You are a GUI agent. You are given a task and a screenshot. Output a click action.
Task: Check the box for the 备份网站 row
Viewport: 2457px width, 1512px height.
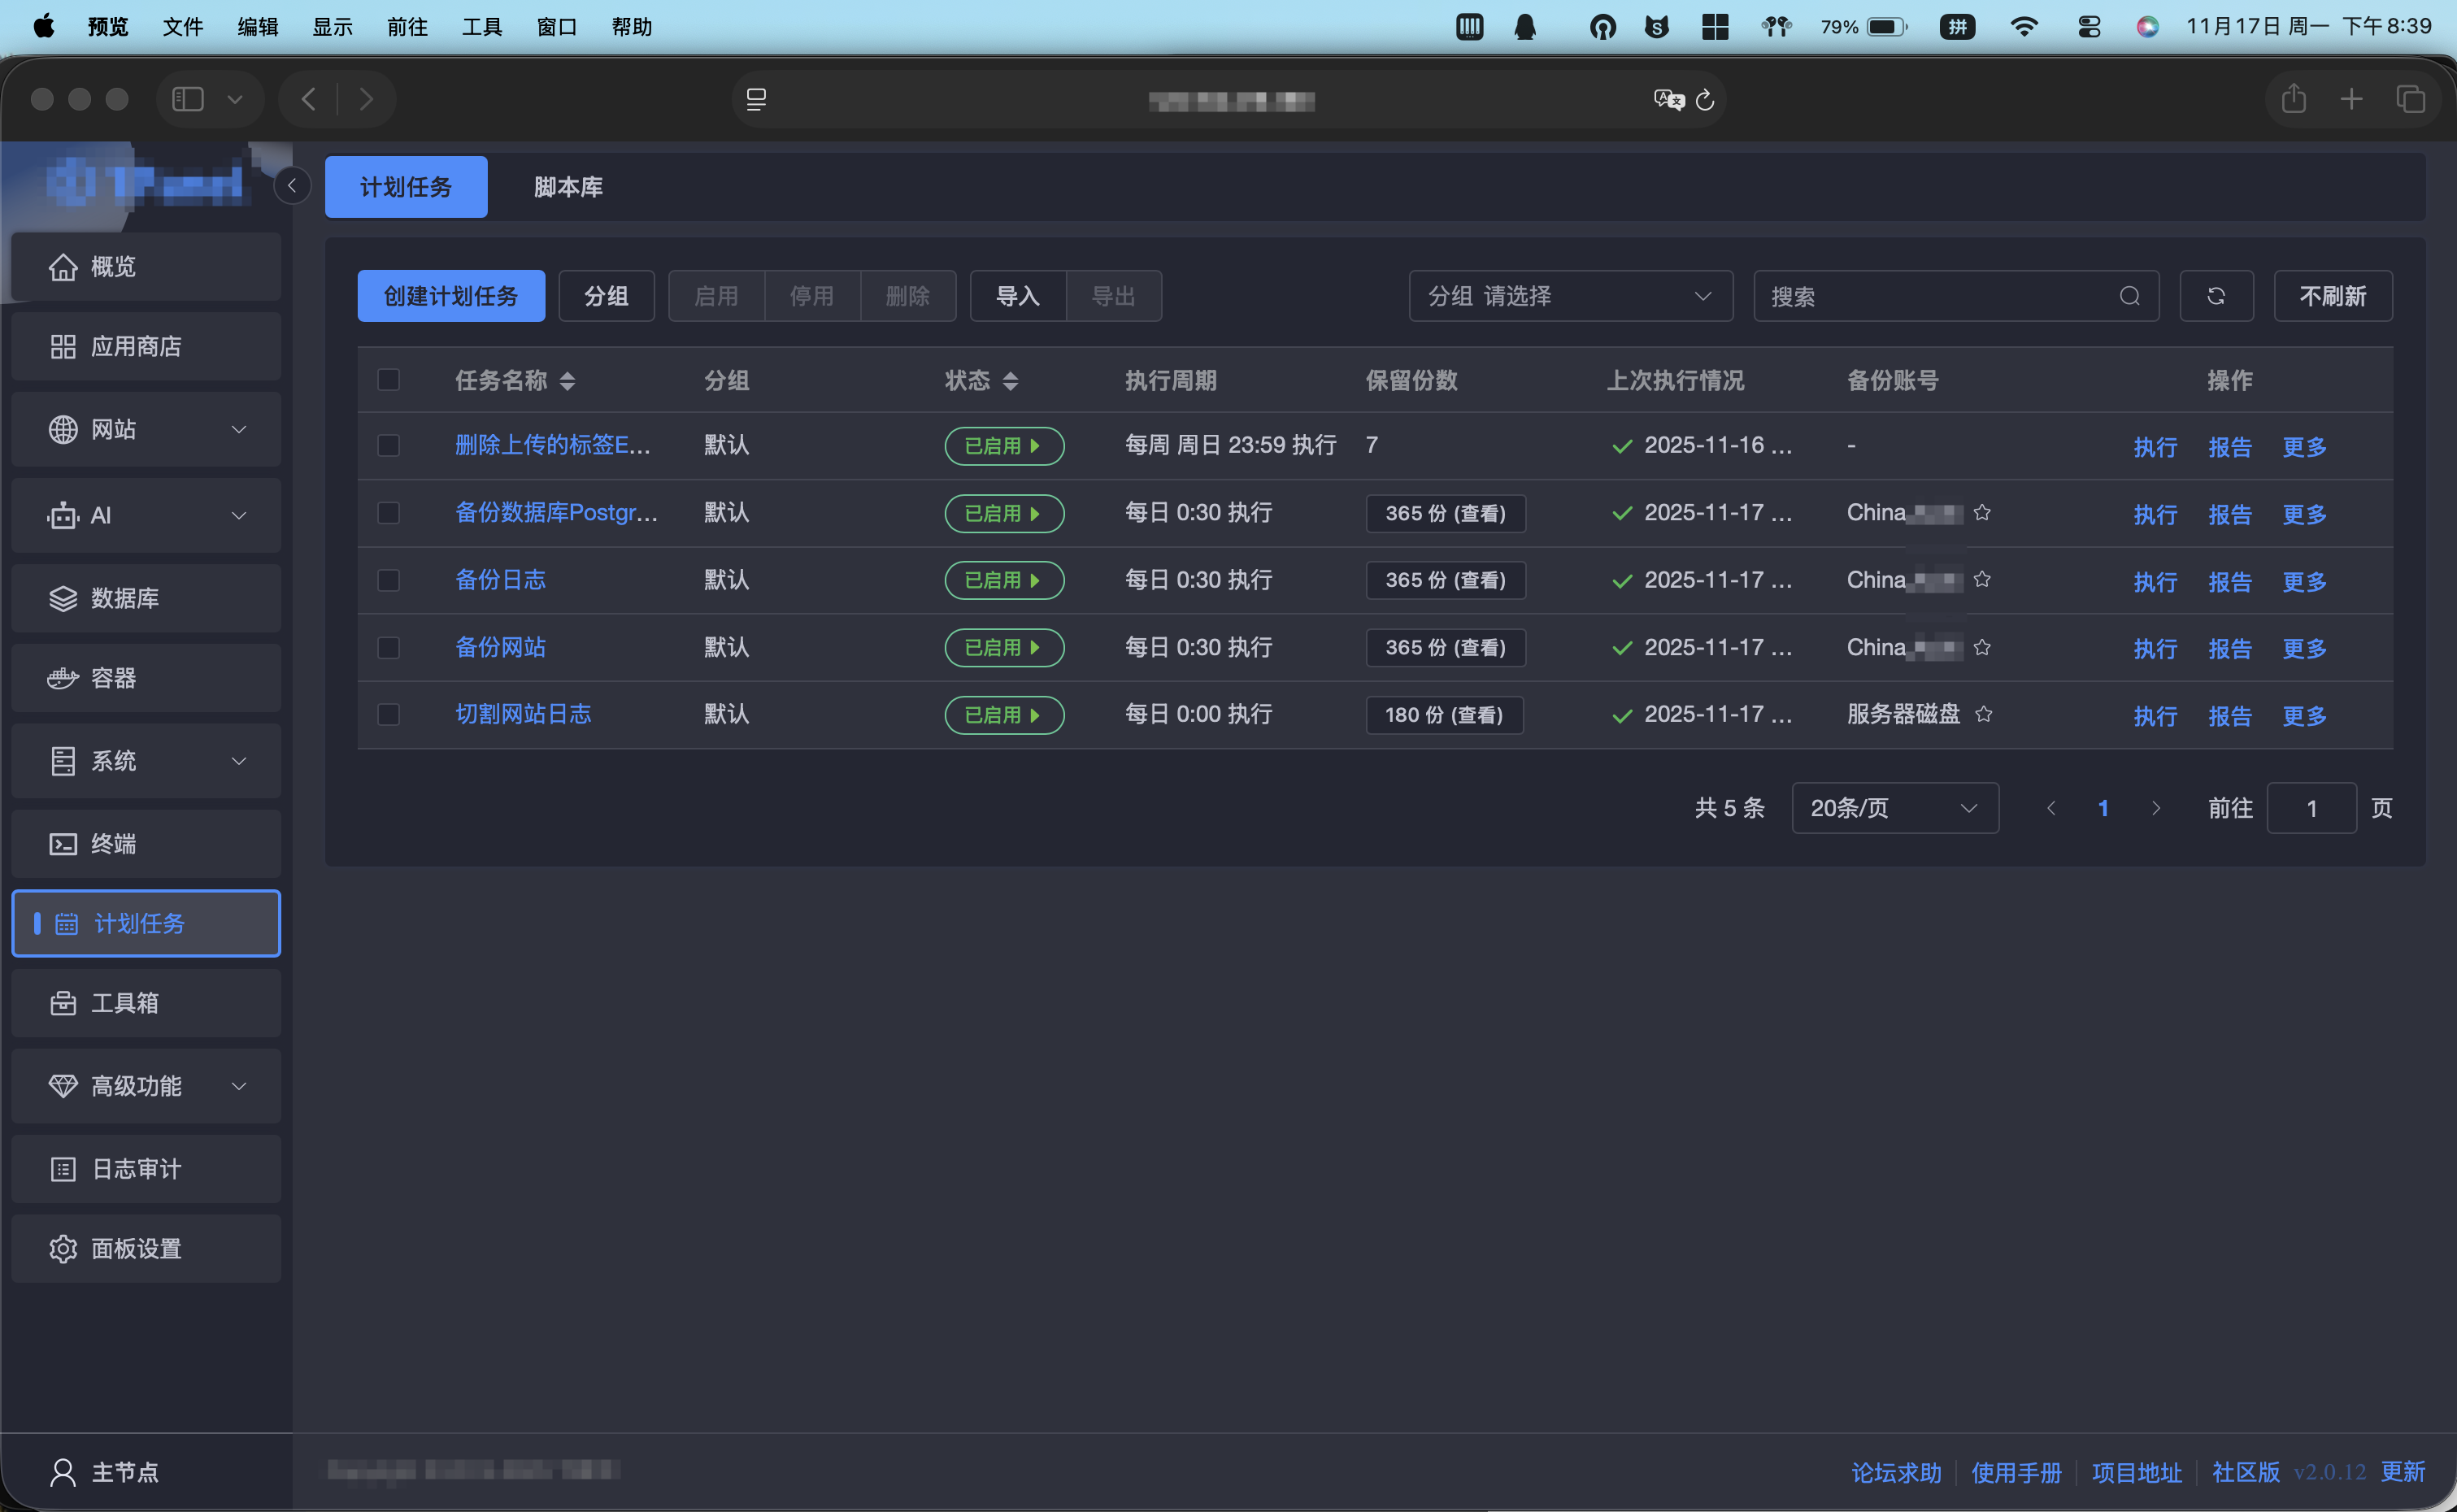[389, 648]
